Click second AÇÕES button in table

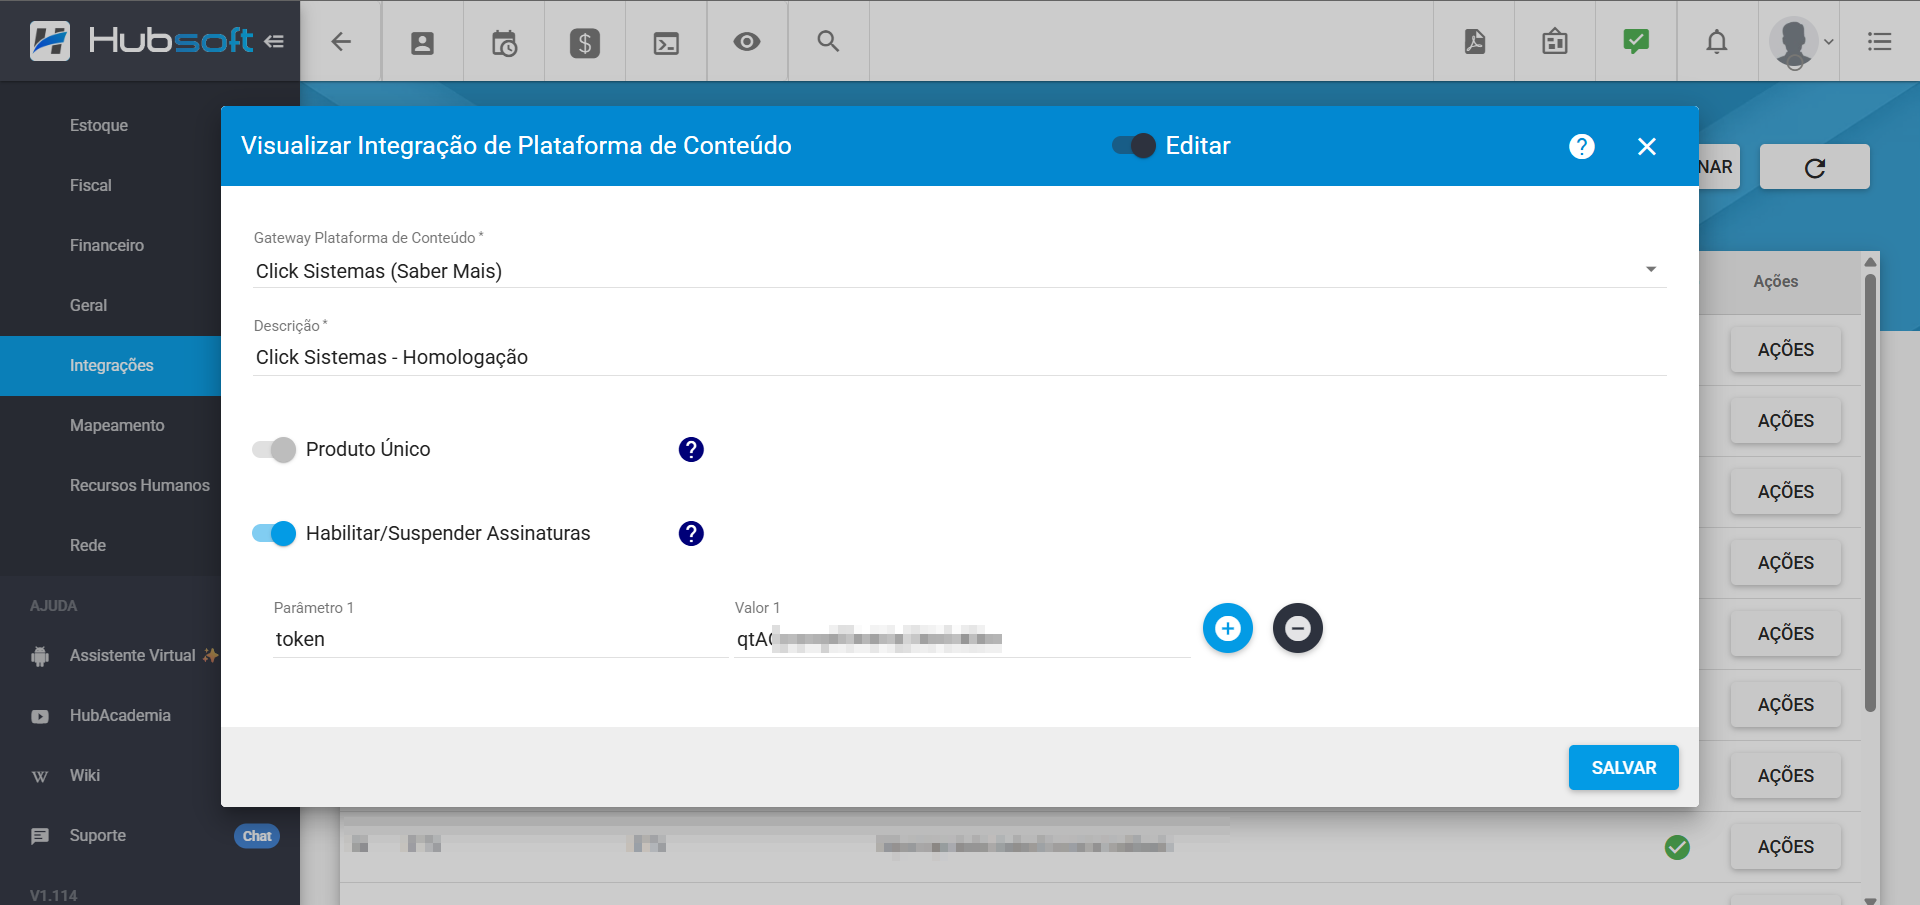[1785, 421]
